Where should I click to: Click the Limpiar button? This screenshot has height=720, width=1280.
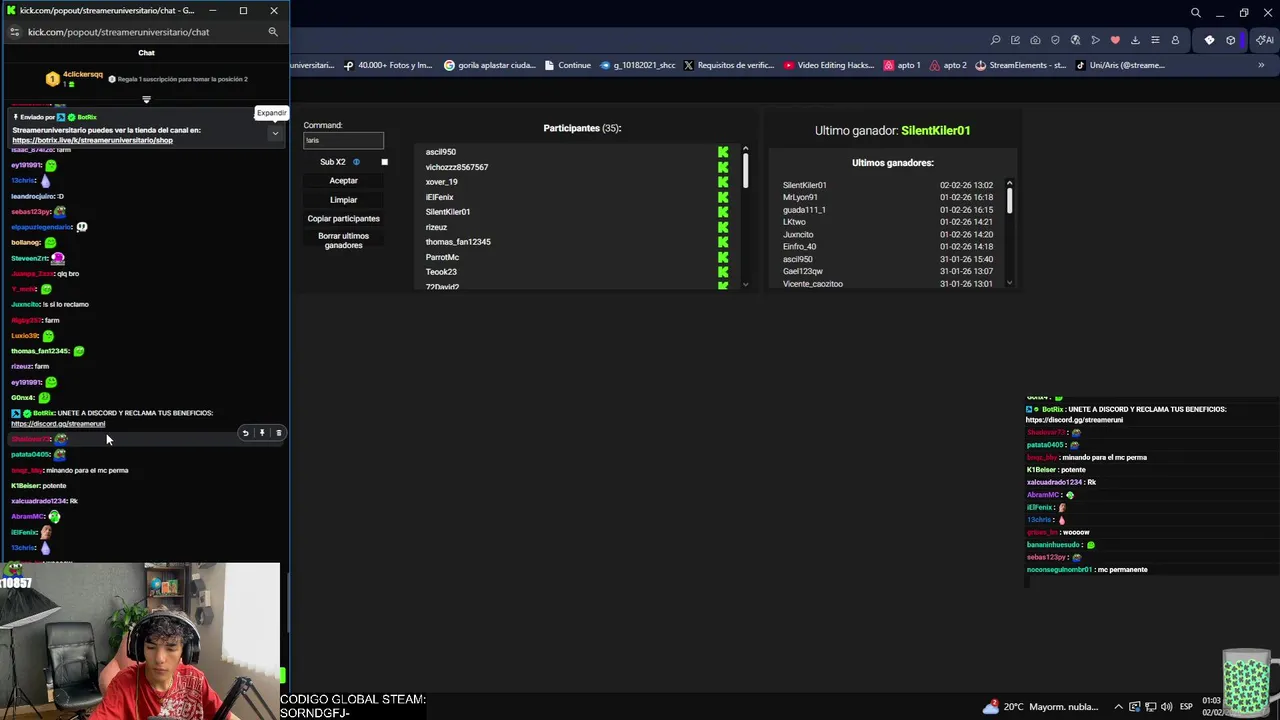click(343, 200)
